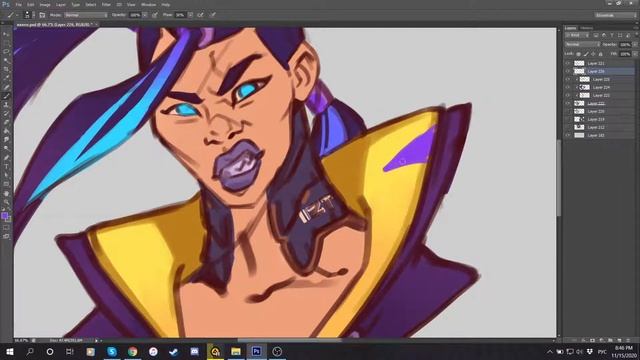Select the Healing Brush tool
Image resolution: width=640 pixels, height=360 pixels.
[6, 87]
